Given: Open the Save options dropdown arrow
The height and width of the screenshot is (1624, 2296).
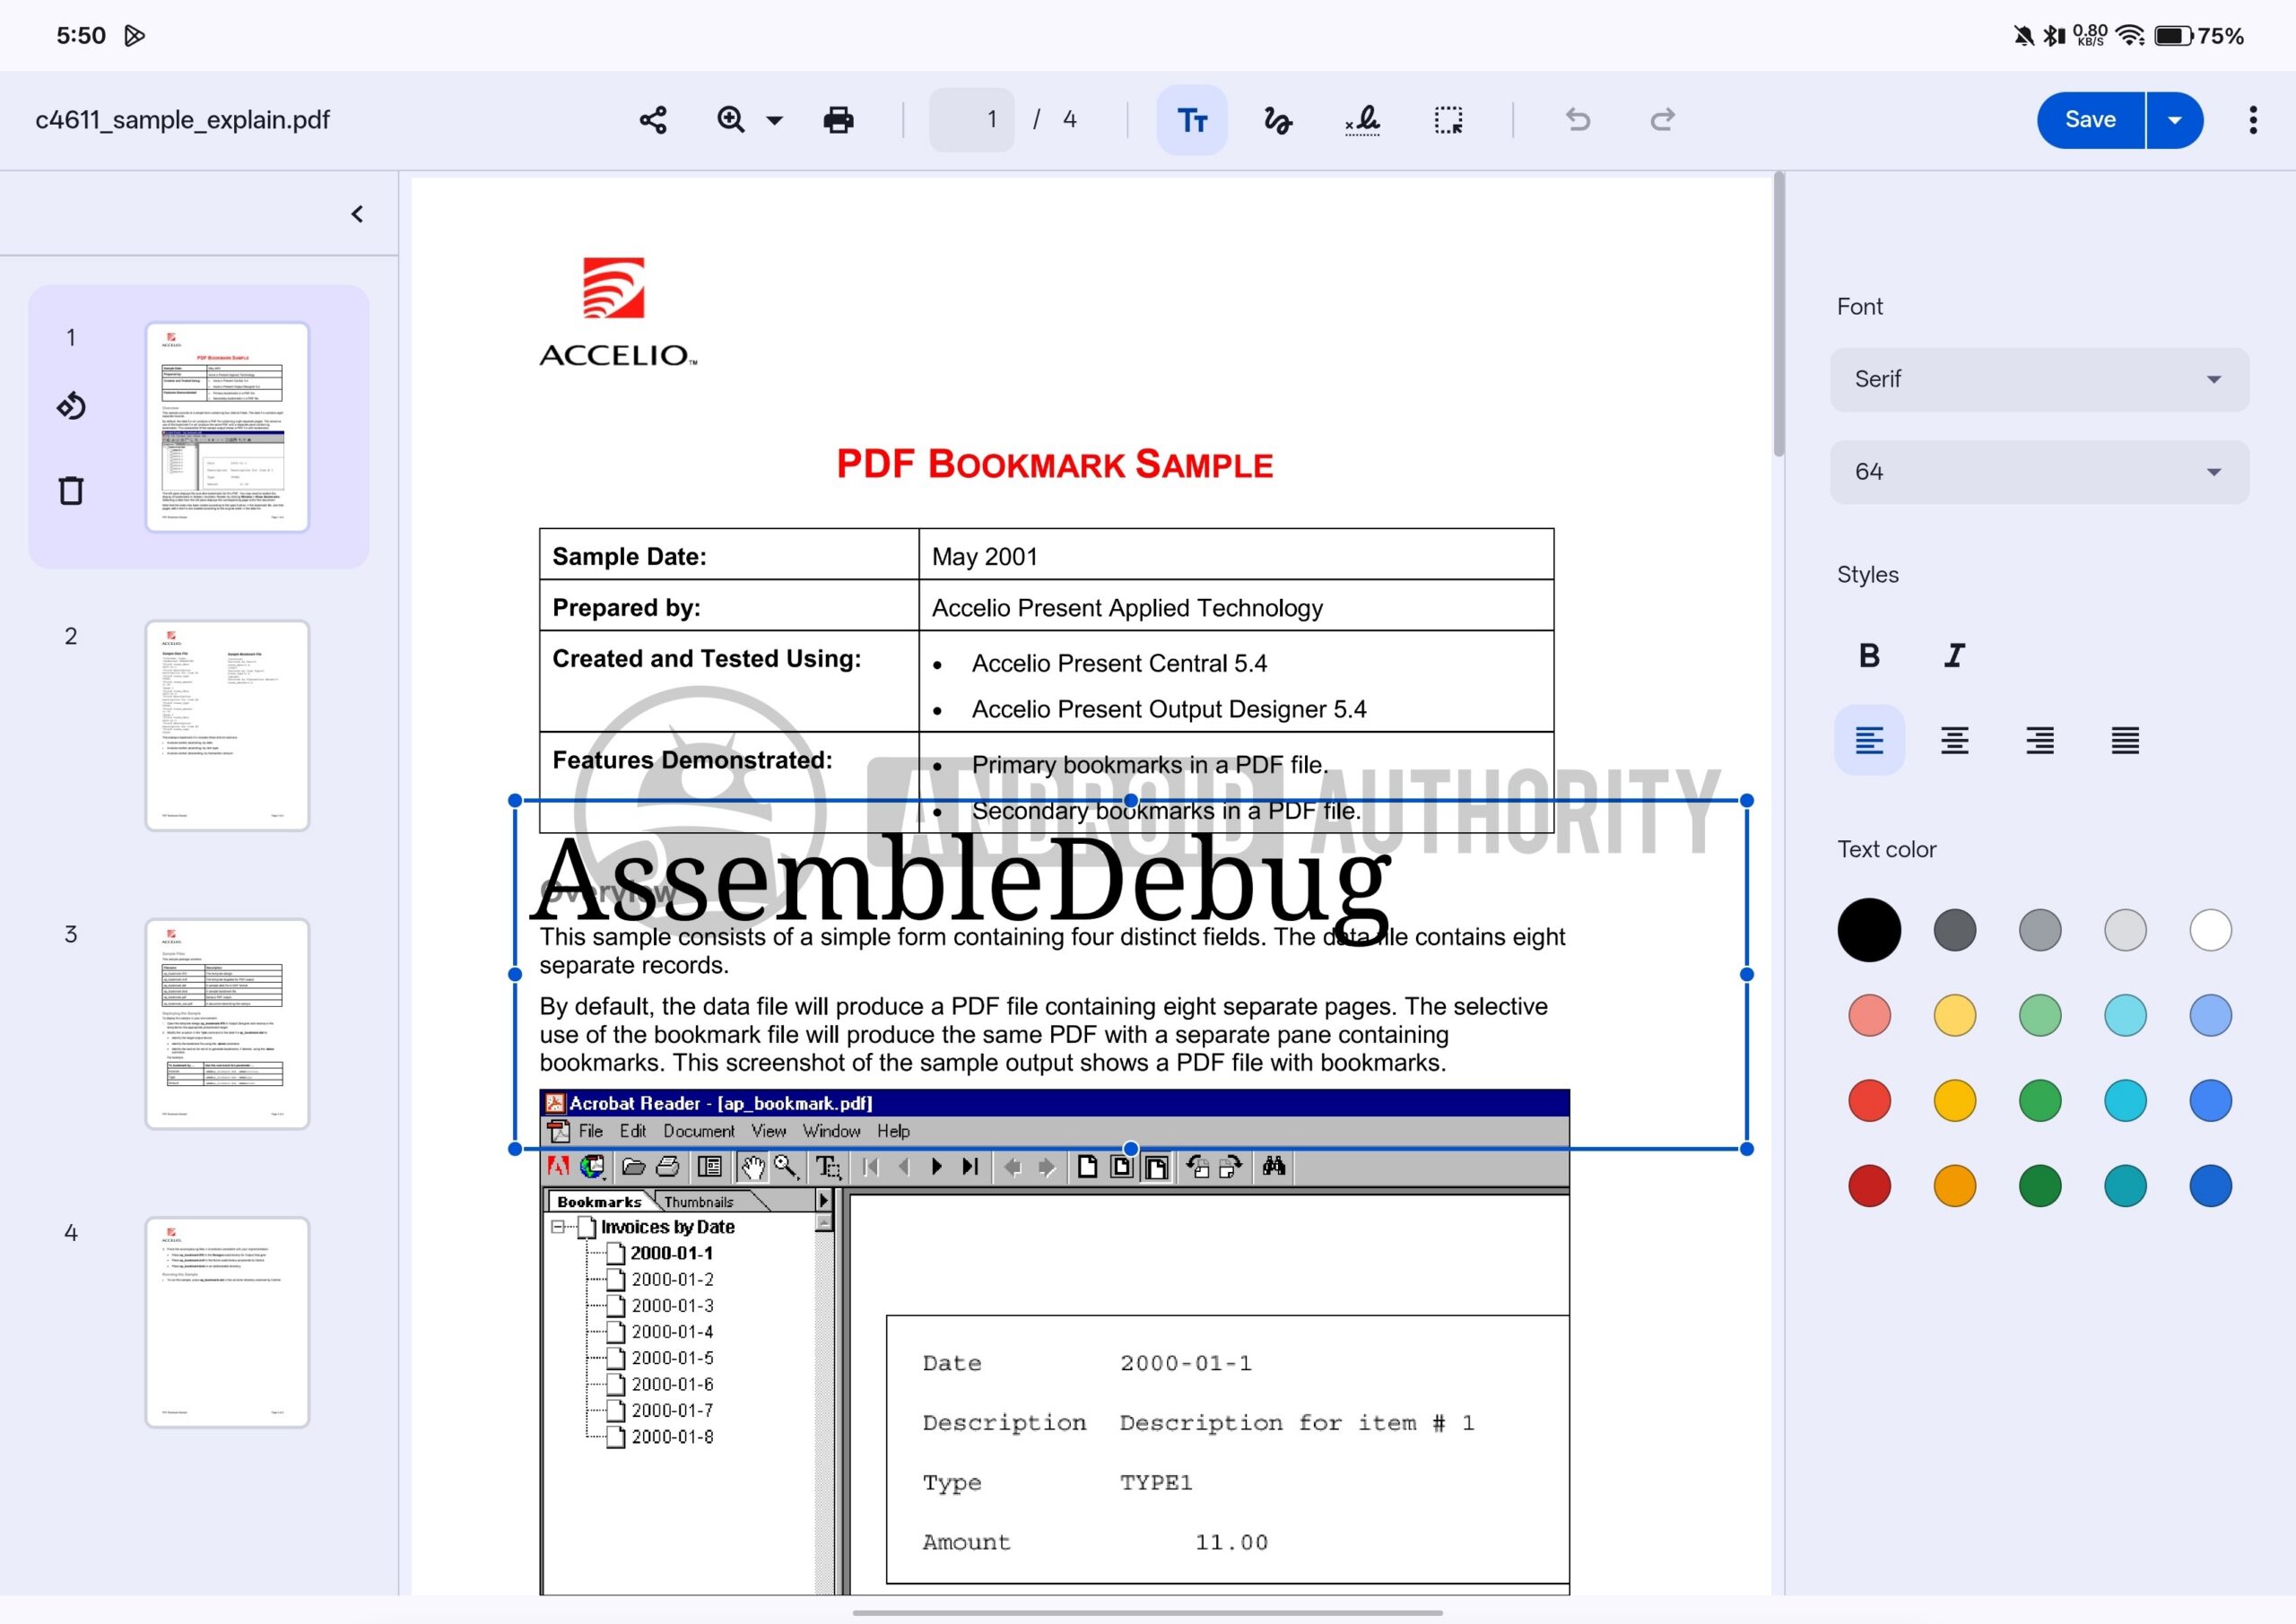Looking at the screenshot, I should click(2175, 120).
